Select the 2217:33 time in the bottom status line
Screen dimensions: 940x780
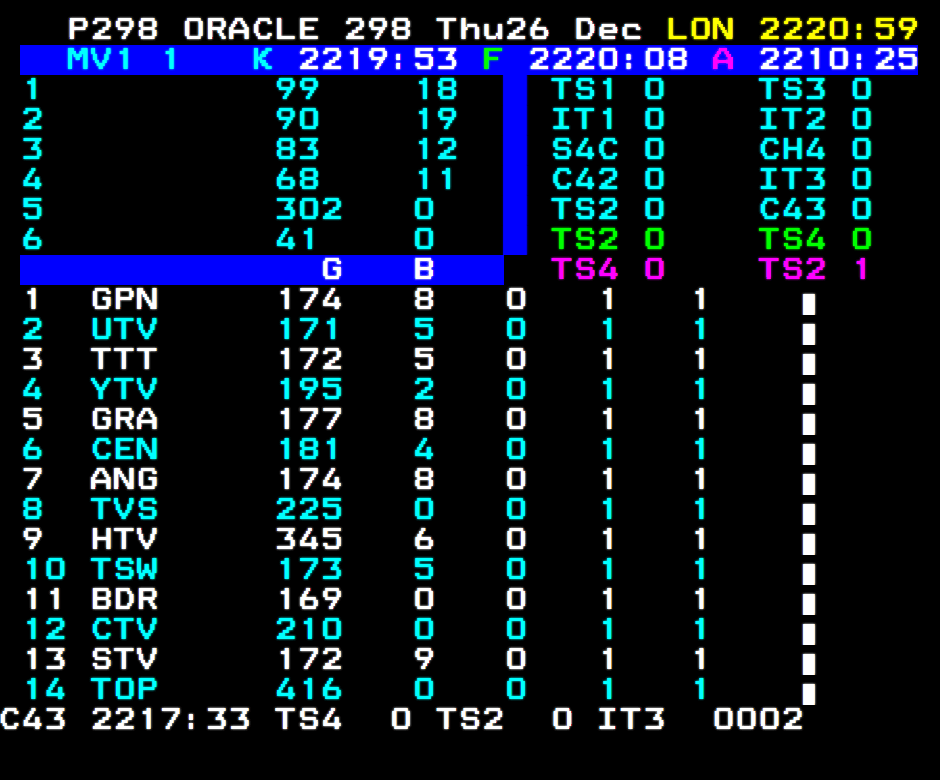[x=170, y=718]
